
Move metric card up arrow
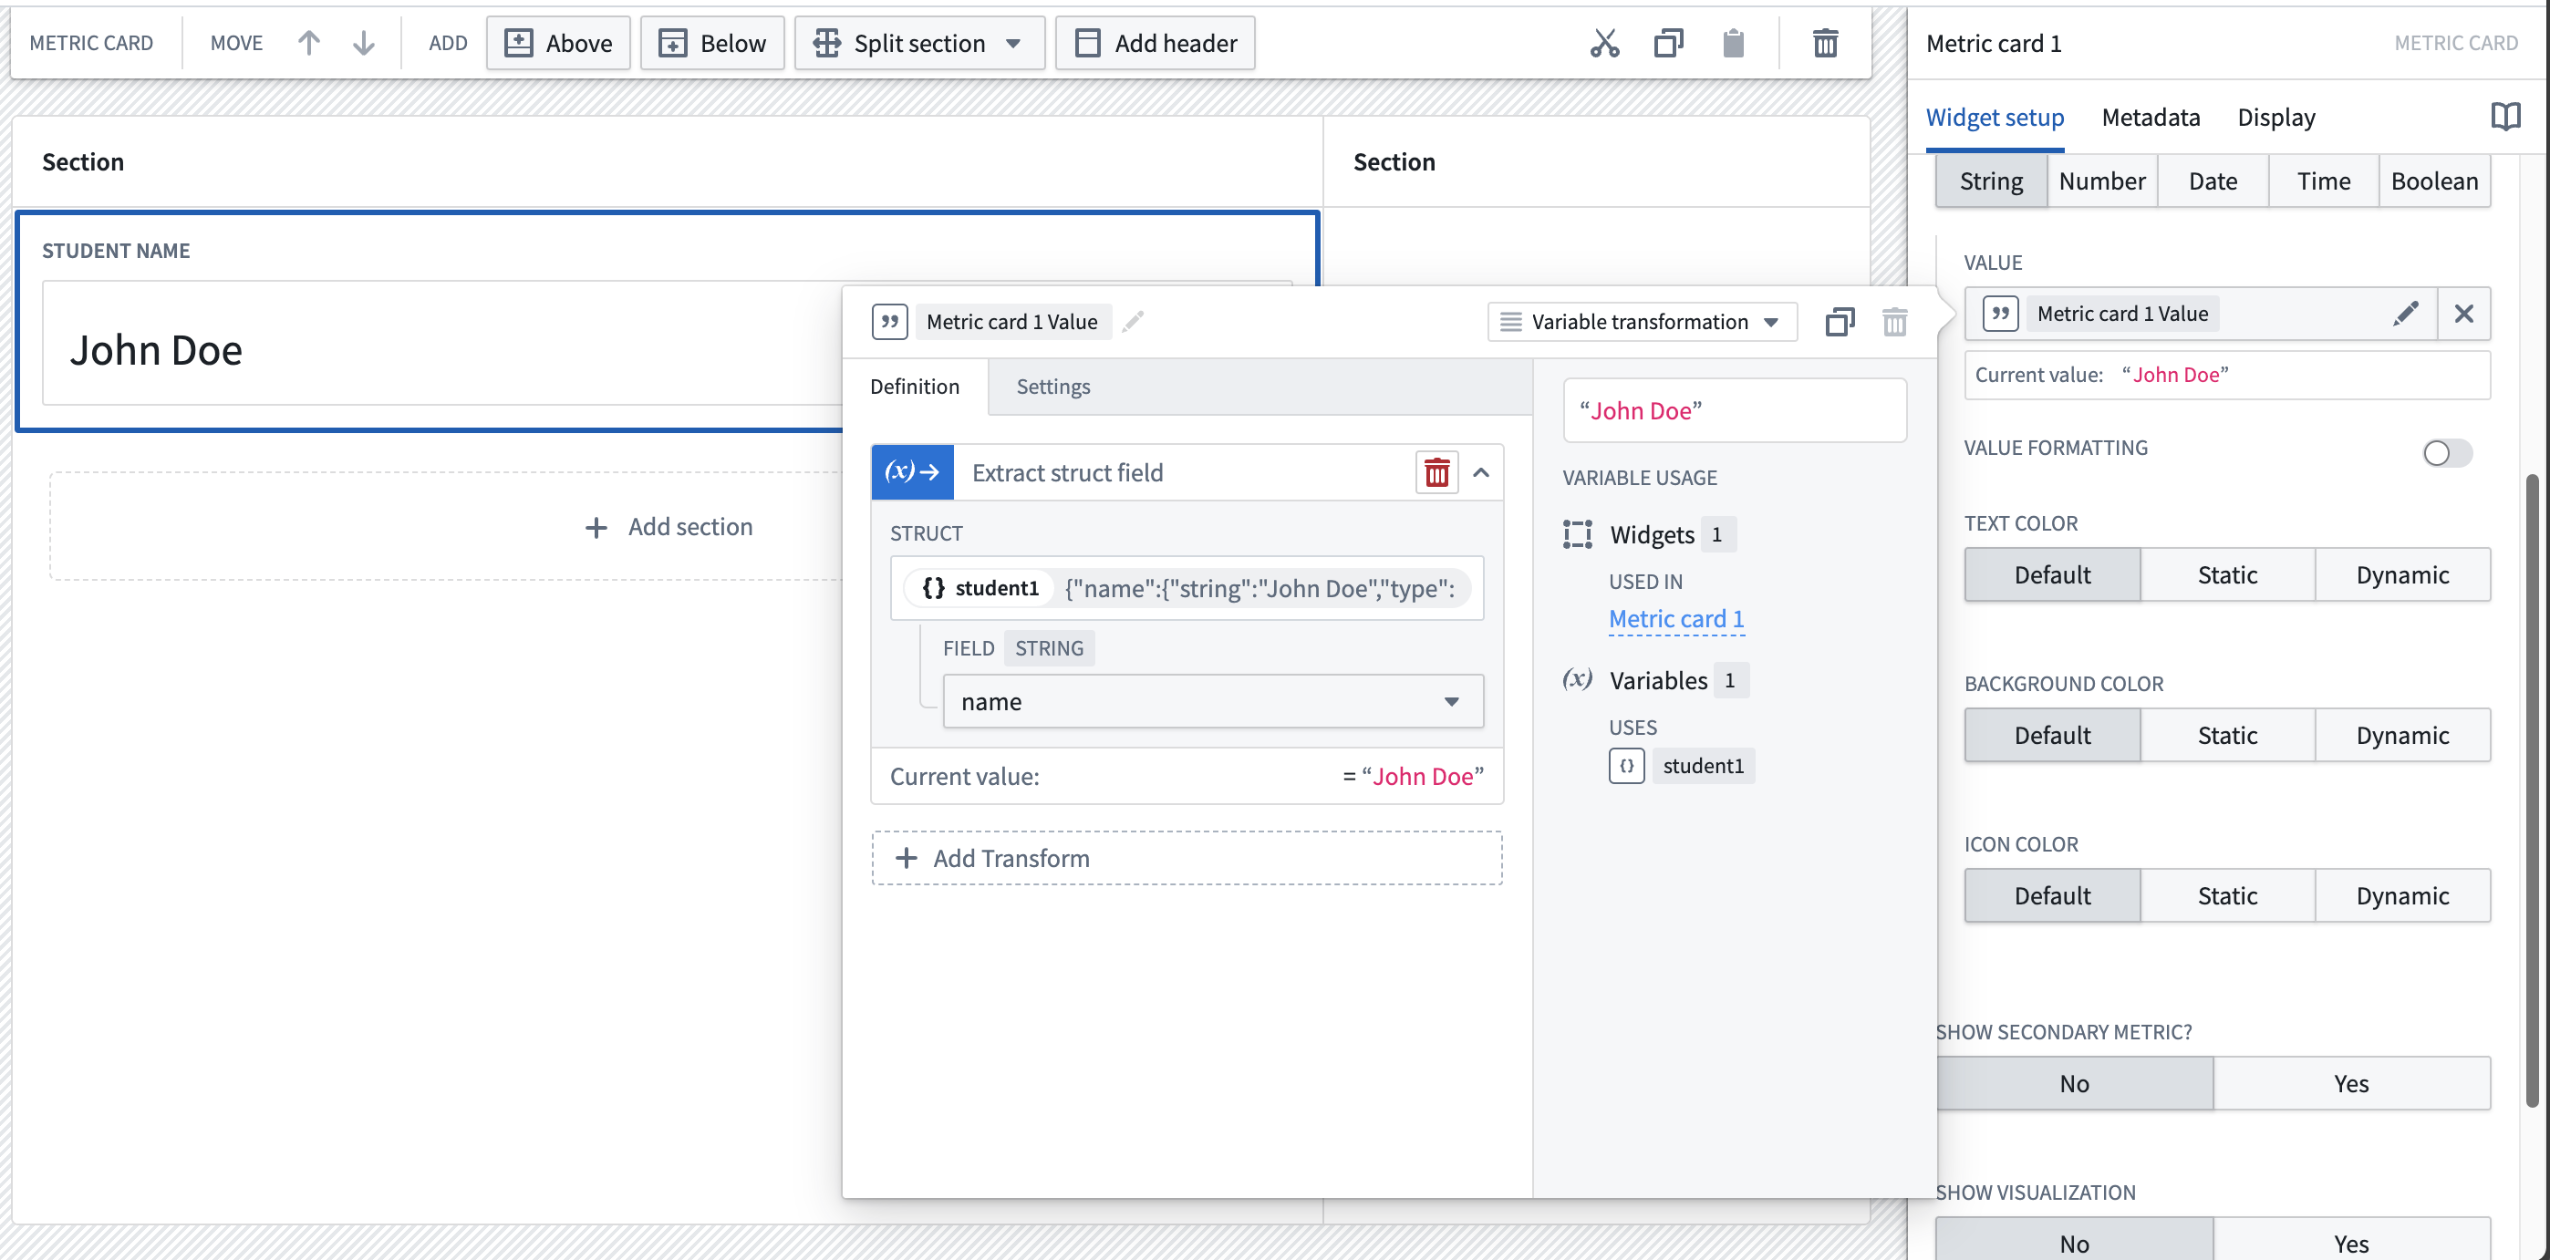point(309,43)
